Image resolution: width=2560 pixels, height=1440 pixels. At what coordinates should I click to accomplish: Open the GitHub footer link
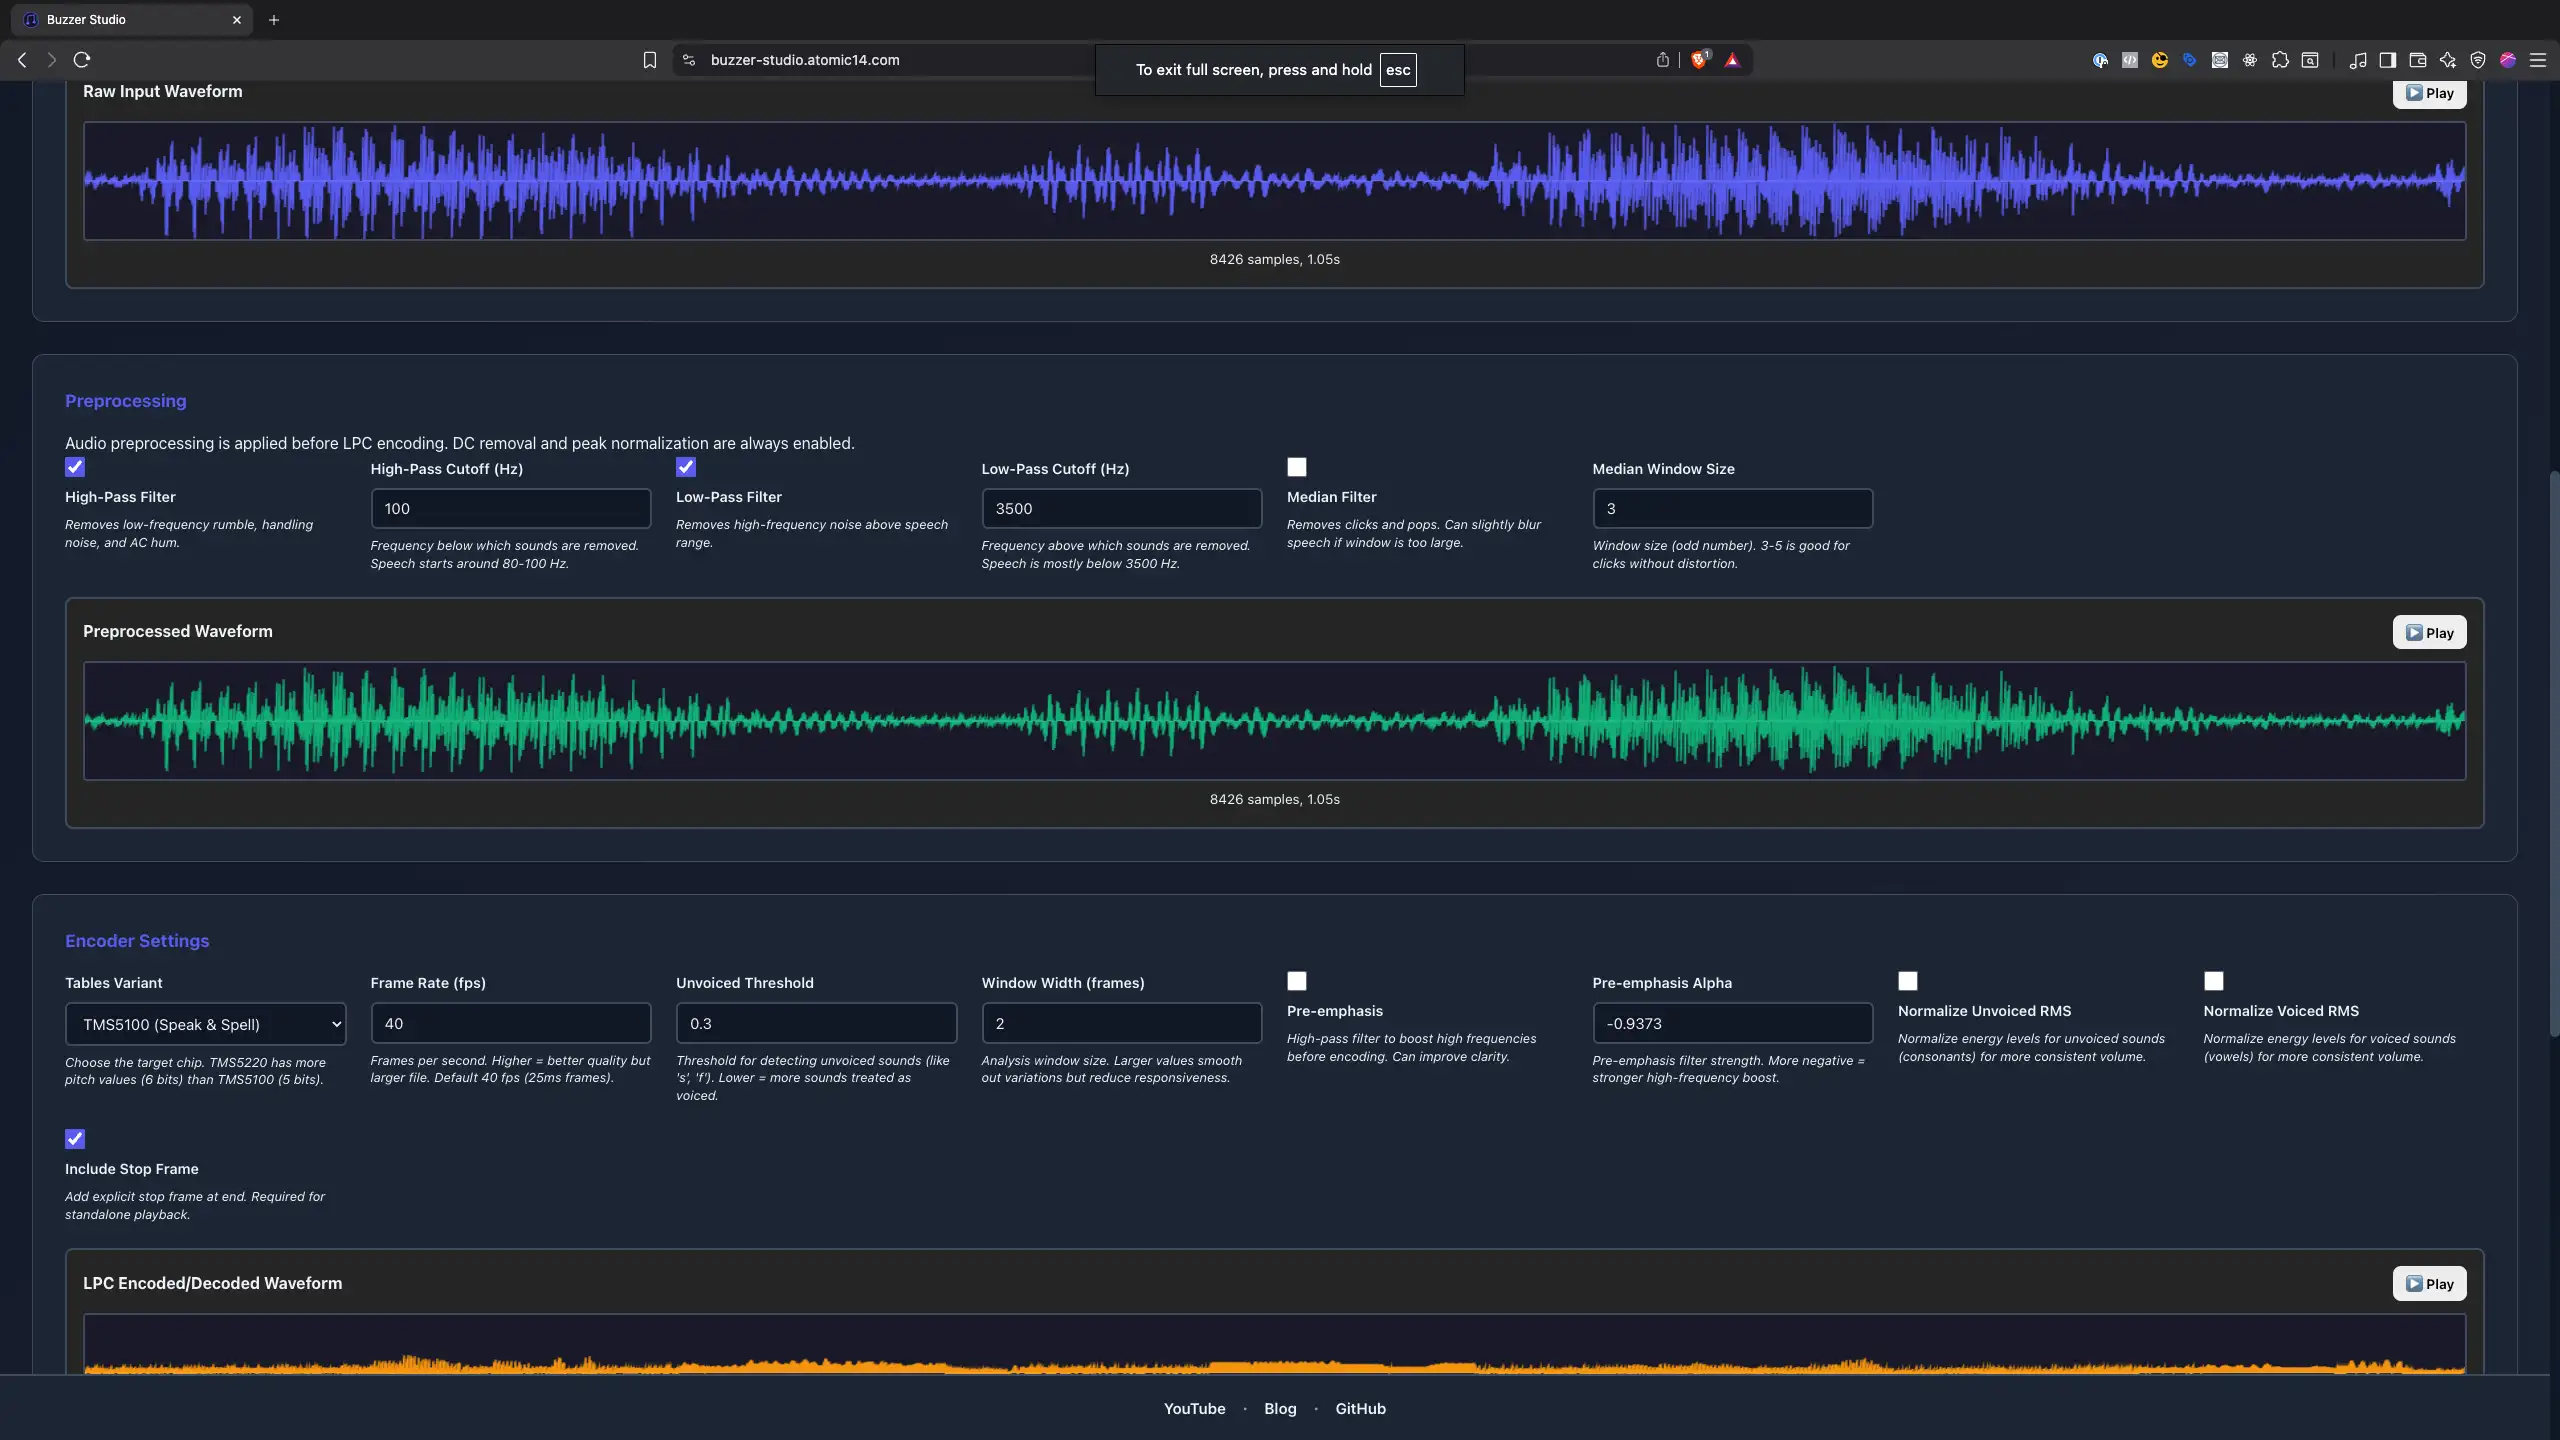coord(1360,1408)
